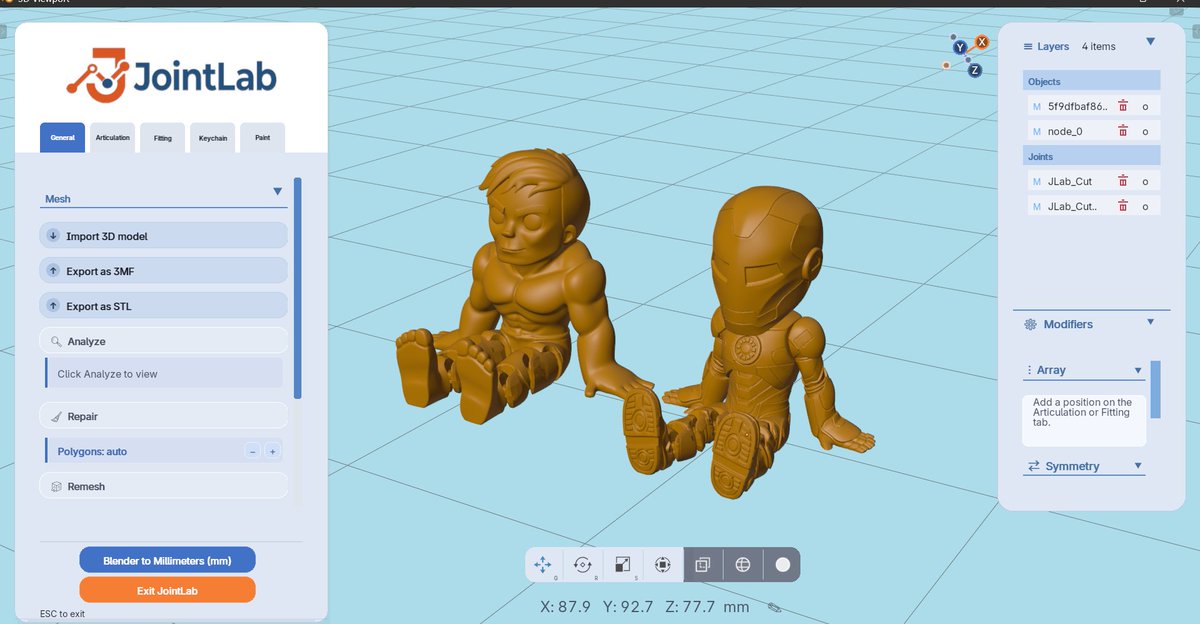
Task: Toggle visibility of JLab_Cut.. layer
Action: (x=1145, y=207)
